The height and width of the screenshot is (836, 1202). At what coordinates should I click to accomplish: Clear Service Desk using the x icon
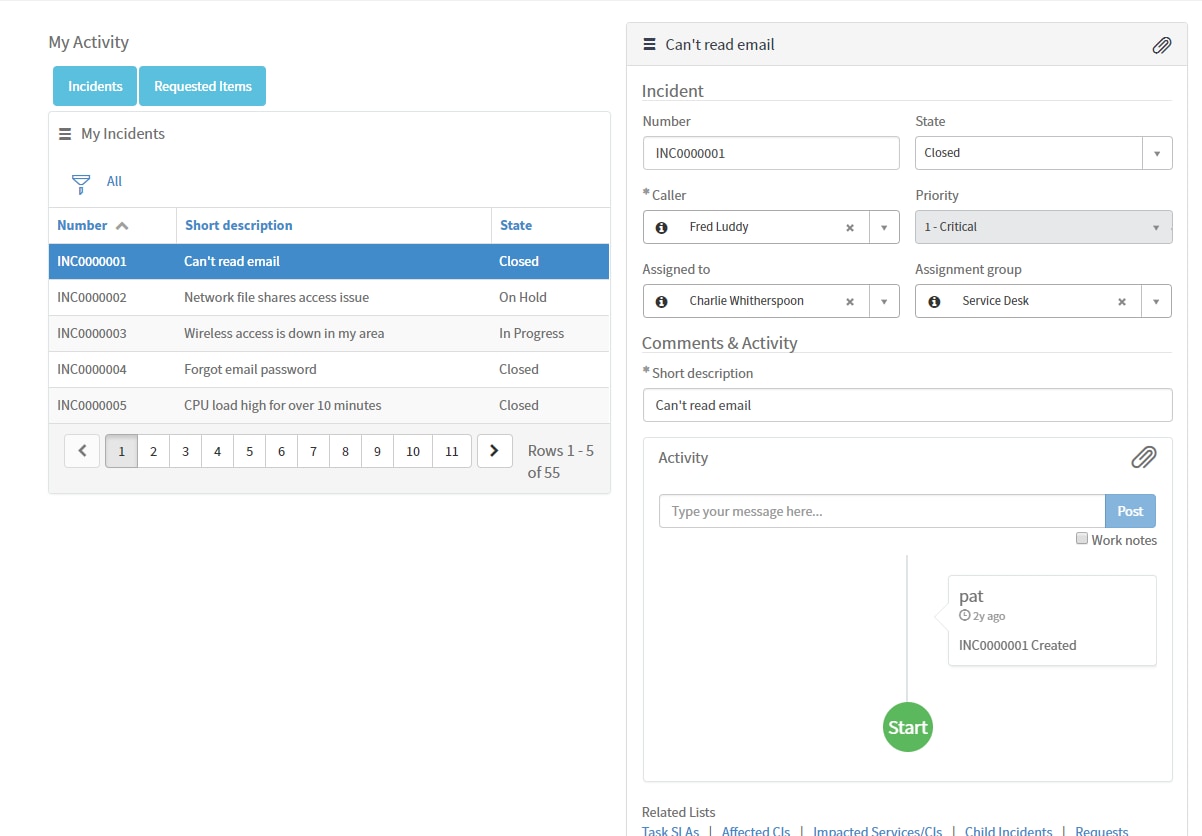pos(1121,301)
